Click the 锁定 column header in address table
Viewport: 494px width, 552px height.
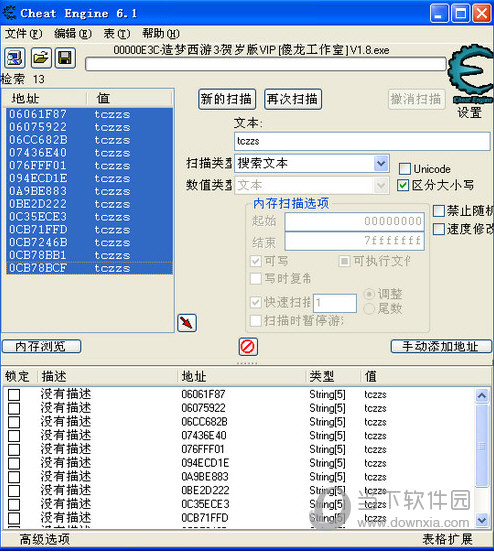pyautogui.click(x=20, y=376)
